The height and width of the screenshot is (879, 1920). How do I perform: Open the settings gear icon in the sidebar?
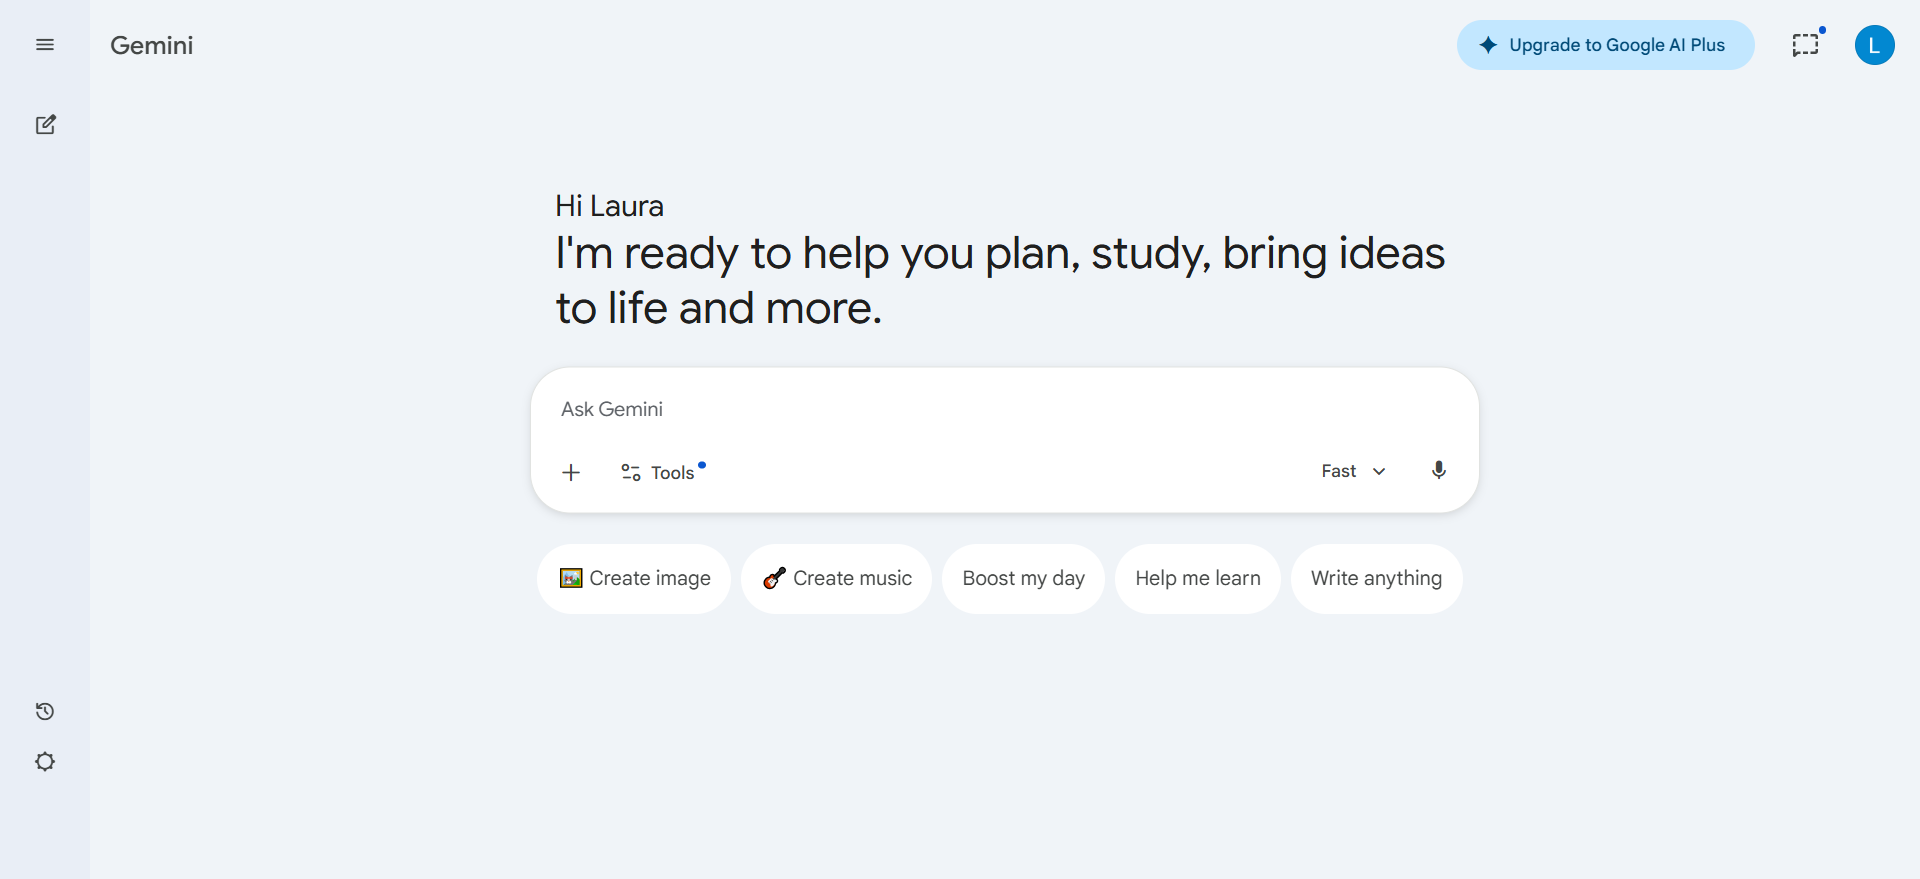coord(45,762)
